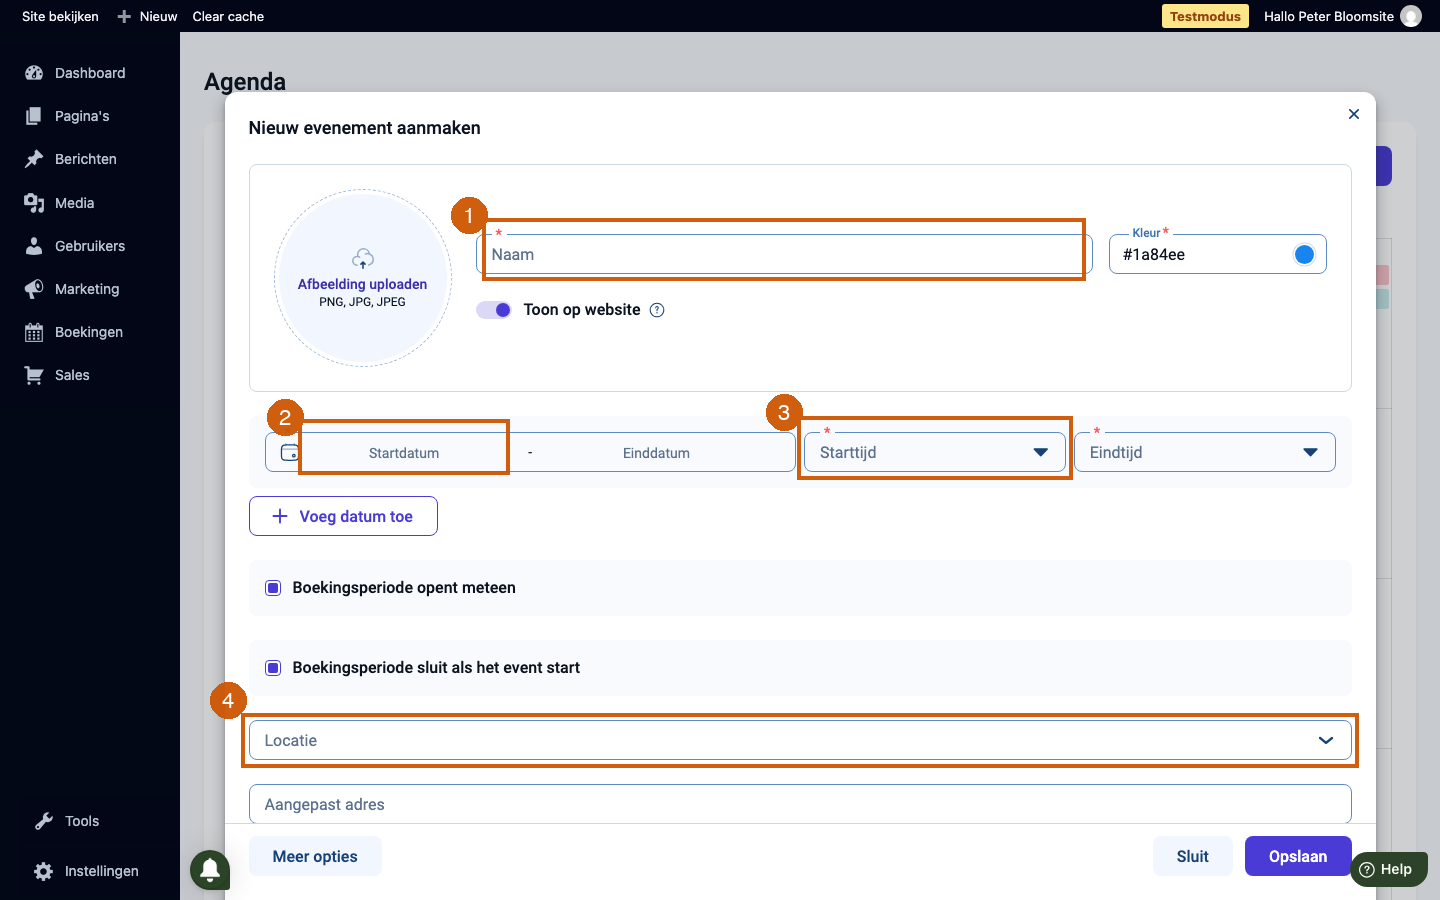
Task: Click the Berichten pin icon
Action: click(34, 159)
